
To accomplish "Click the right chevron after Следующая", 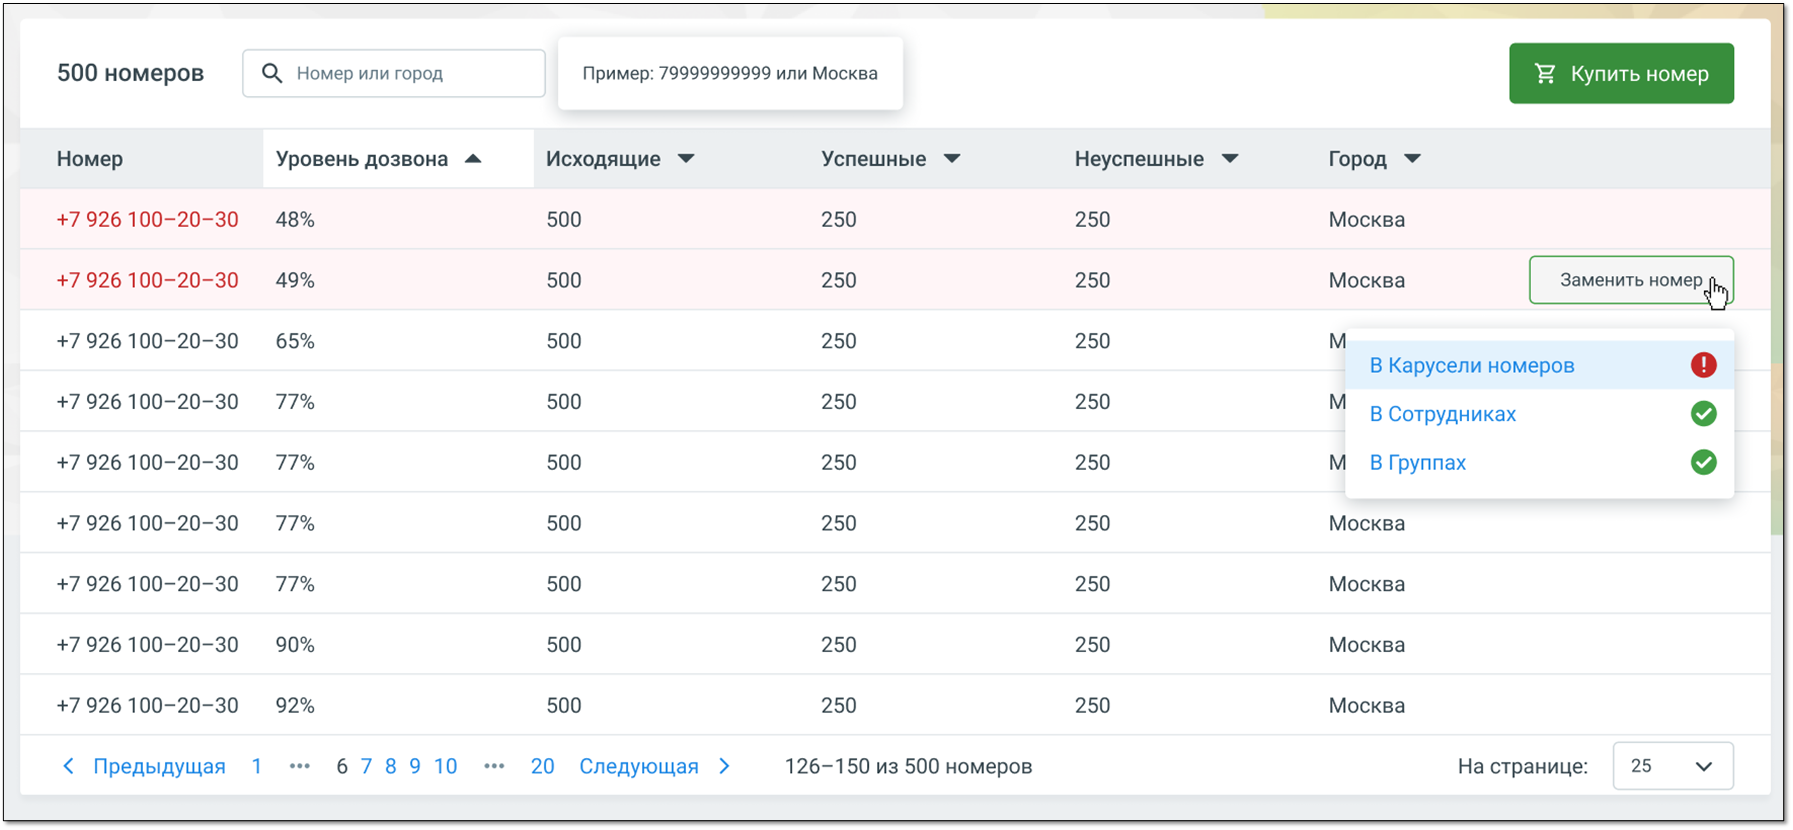I will (x=725, y=766).
